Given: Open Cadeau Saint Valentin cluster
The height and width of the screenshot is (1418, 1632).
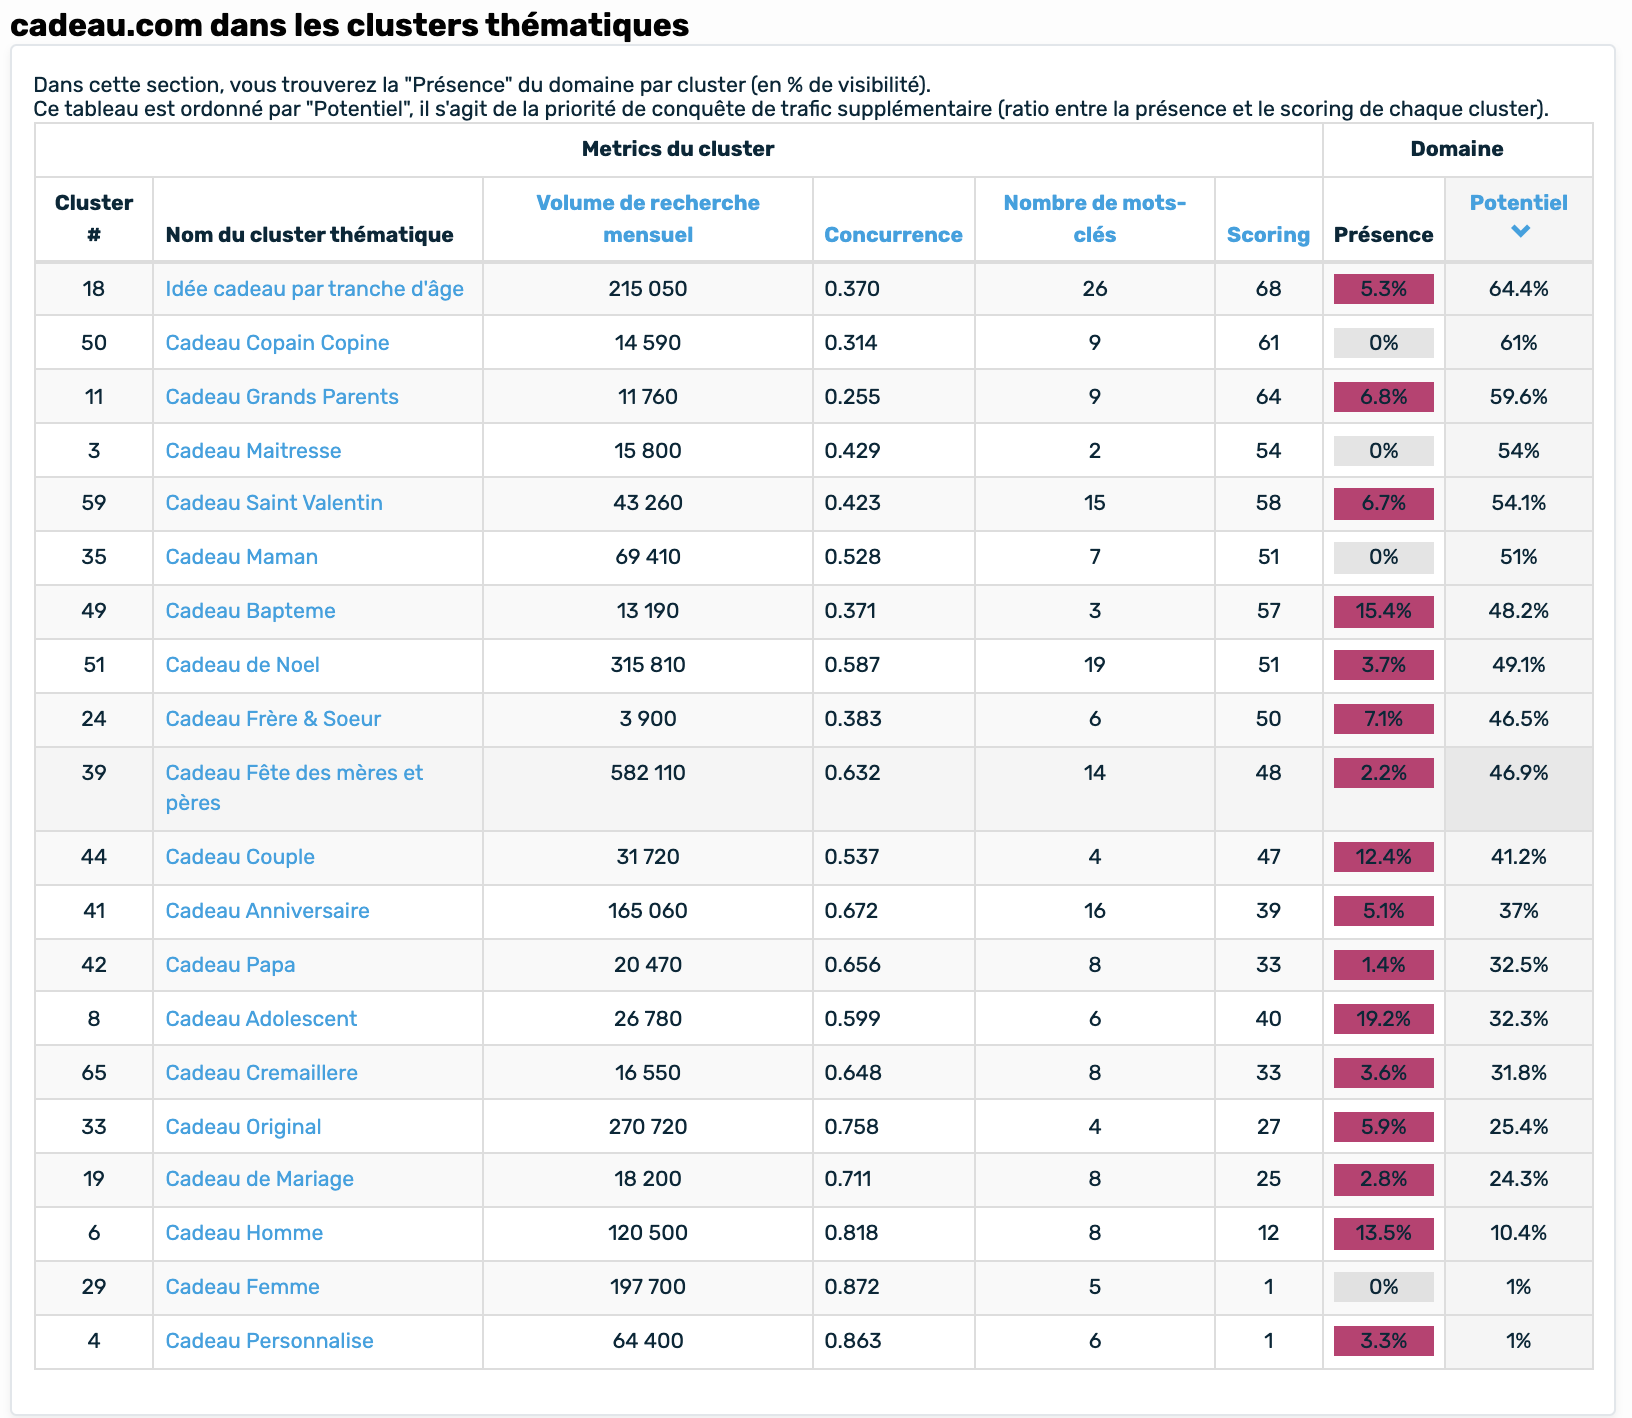Looking at the screenshot, I should click(x=274, y=503).
